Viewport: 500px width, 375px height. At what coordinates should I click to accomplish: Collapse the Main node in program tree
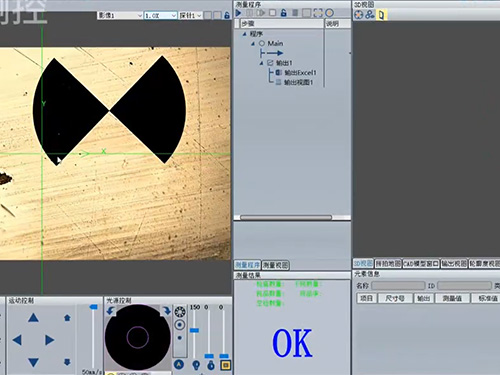coord(253,44)
